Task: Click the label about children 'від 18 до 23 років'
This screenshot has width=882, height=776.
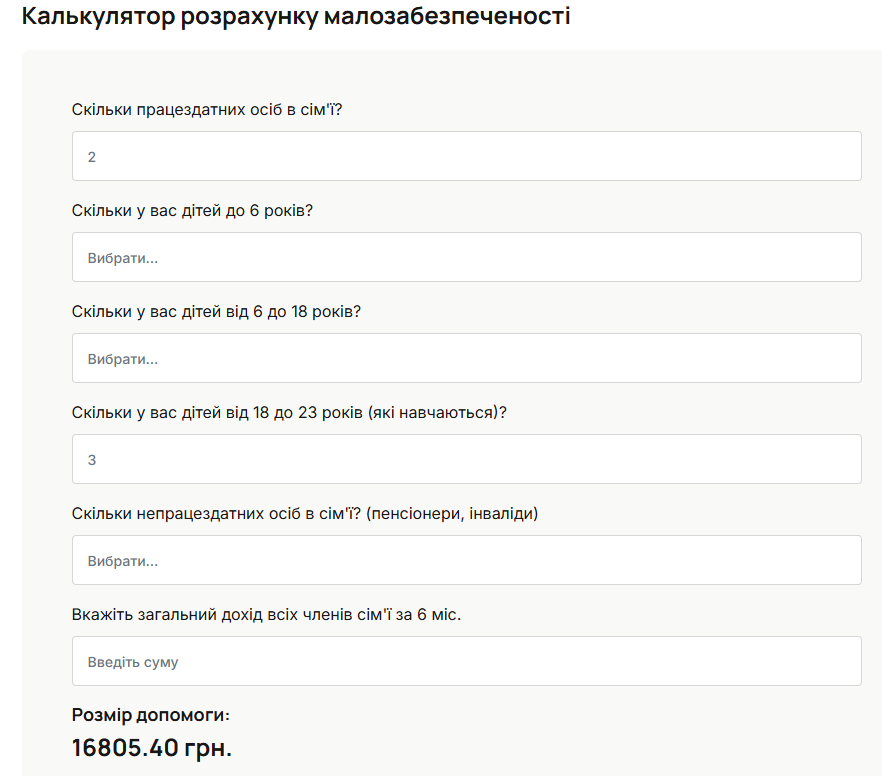Action: tap(289, 412)
